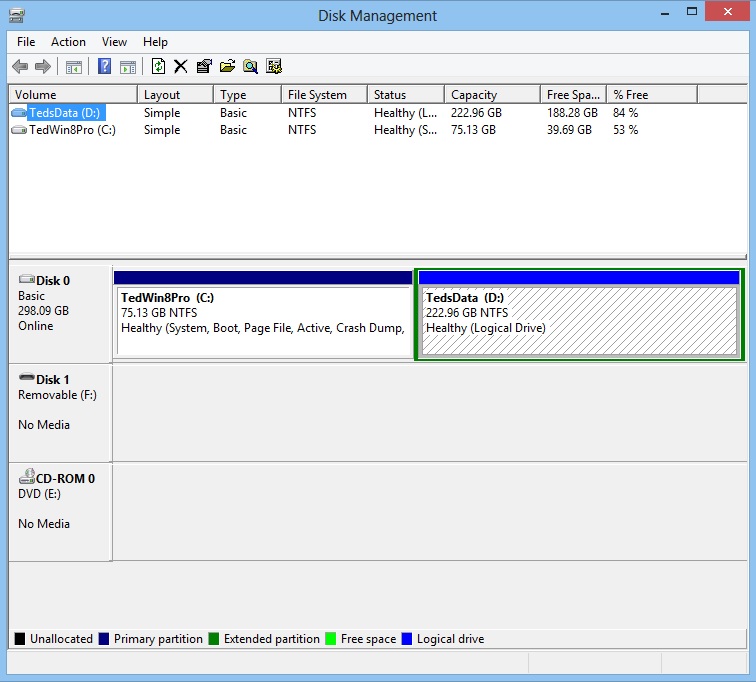
Task: Open the File menu
Action: coord(26,42)
